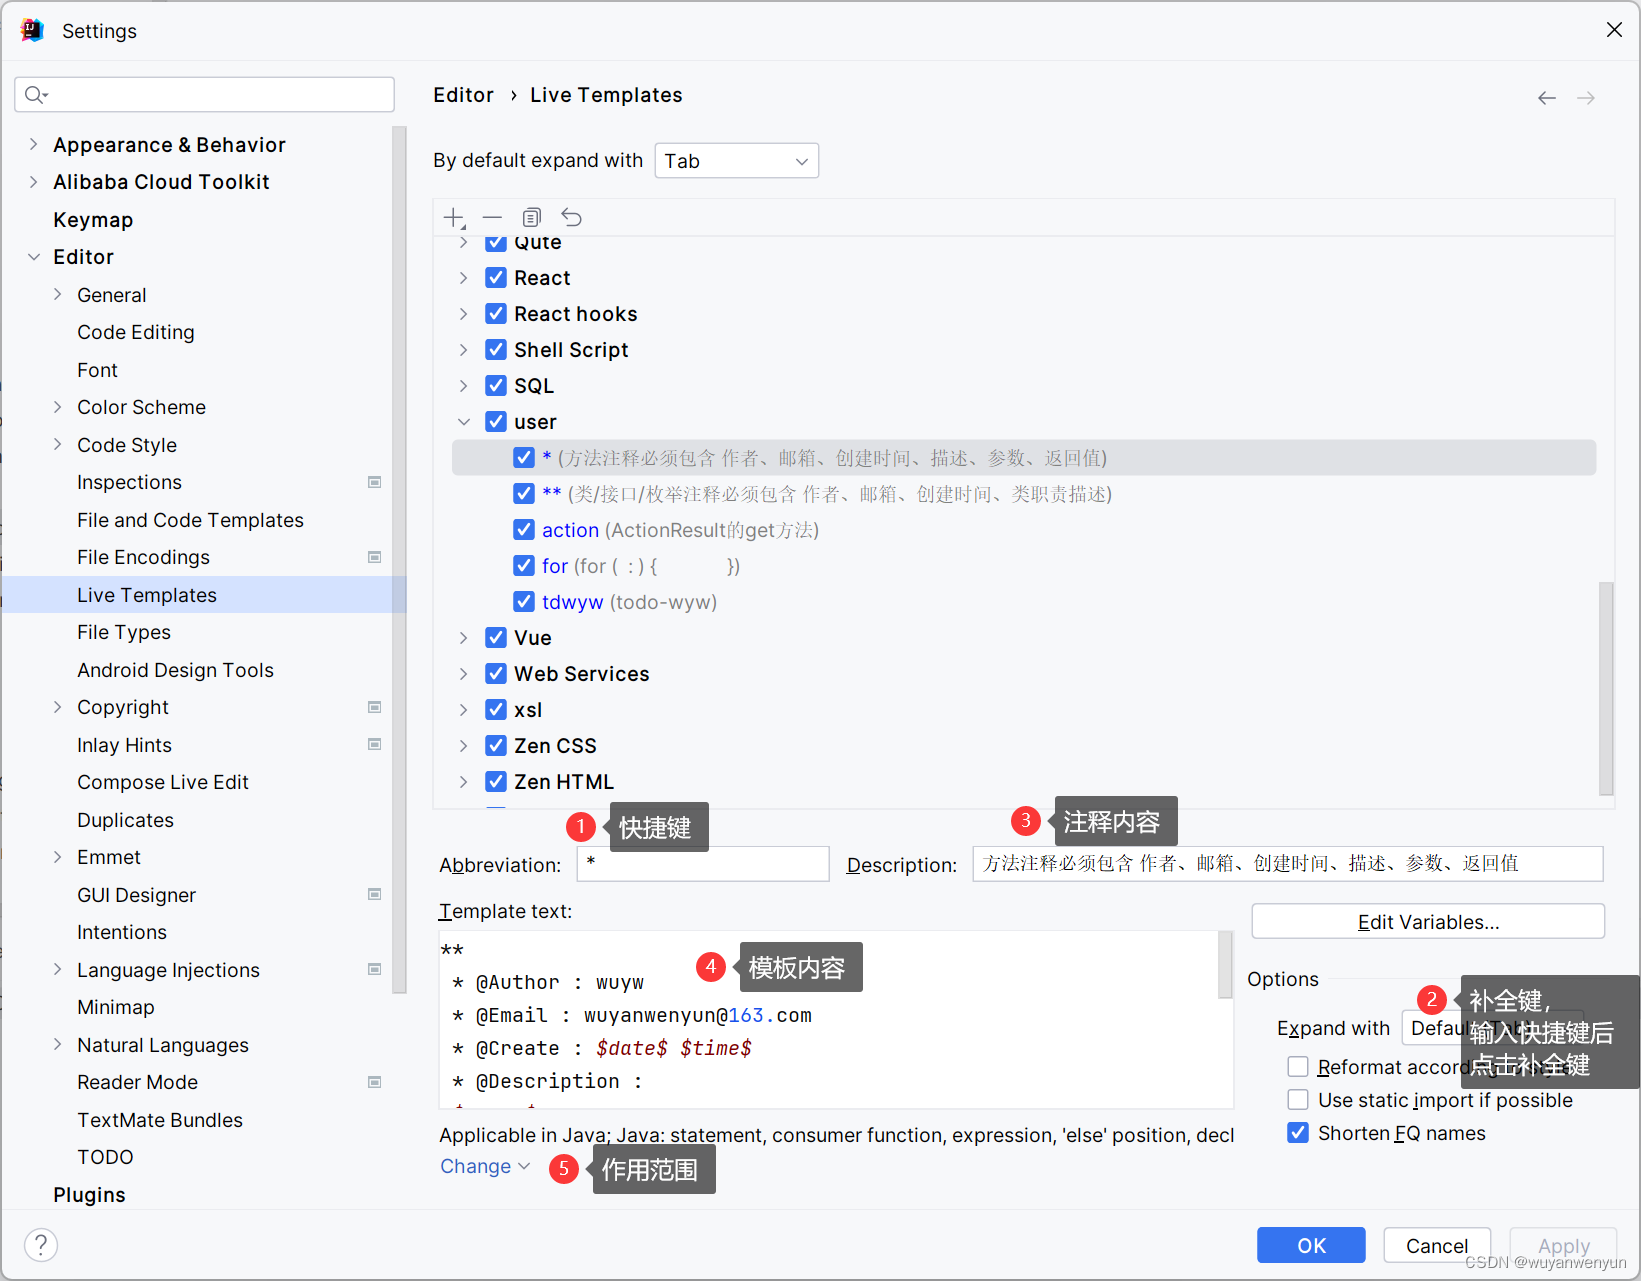Collapse the user template group

click(464, 422)
